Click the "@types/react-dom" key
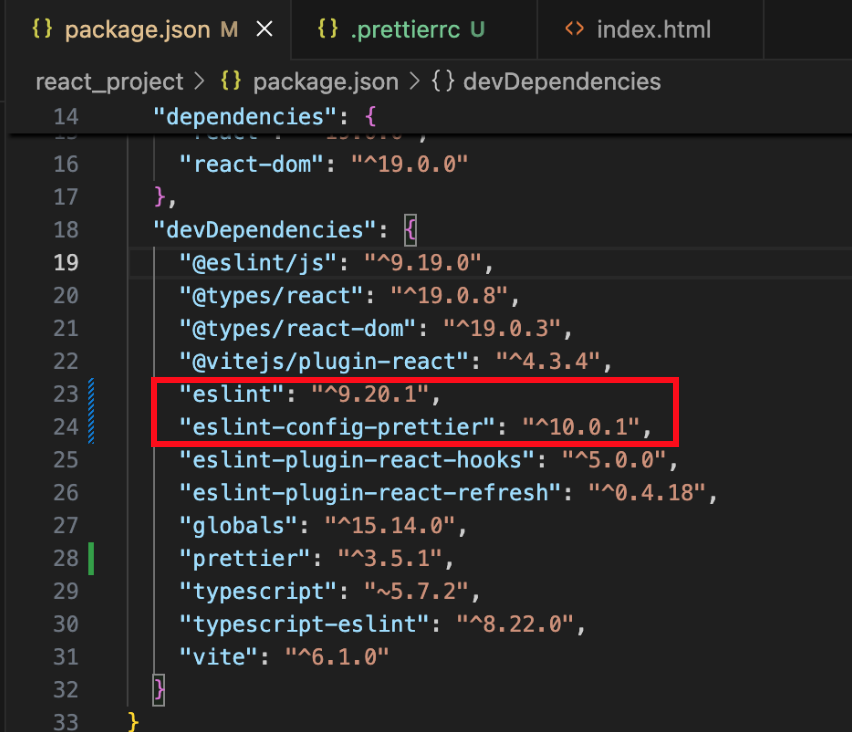The image size is (852, 732). tap(298, 329)
